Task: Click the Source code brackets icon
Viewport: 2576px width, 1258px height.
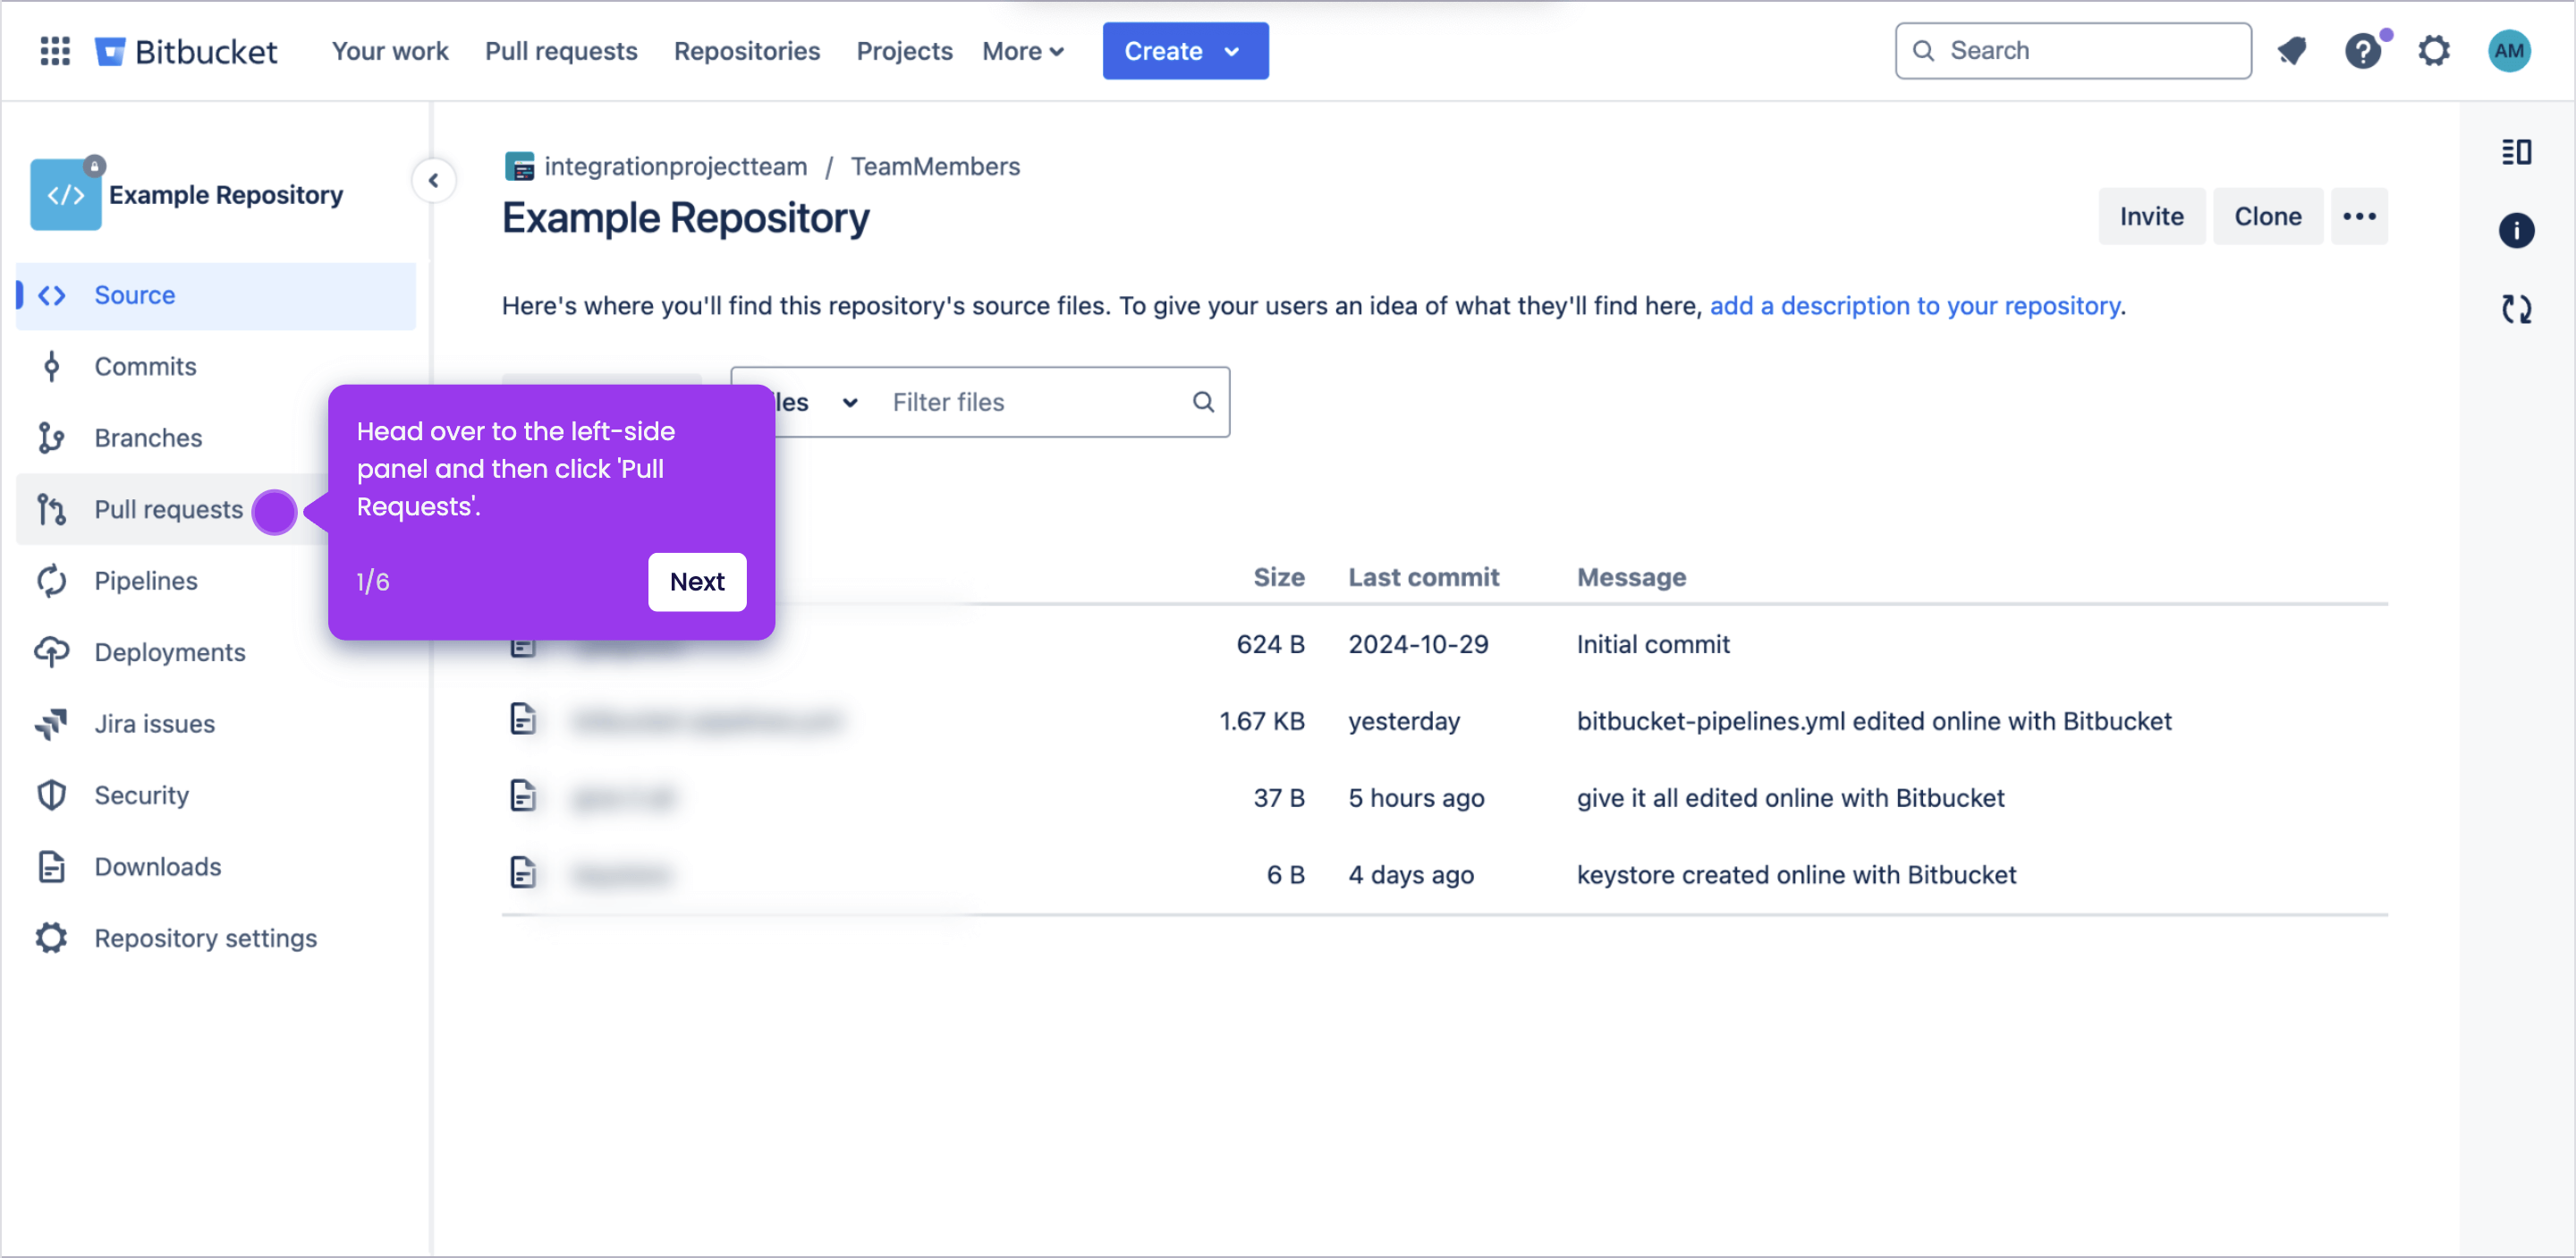Action: click(52, 295)
